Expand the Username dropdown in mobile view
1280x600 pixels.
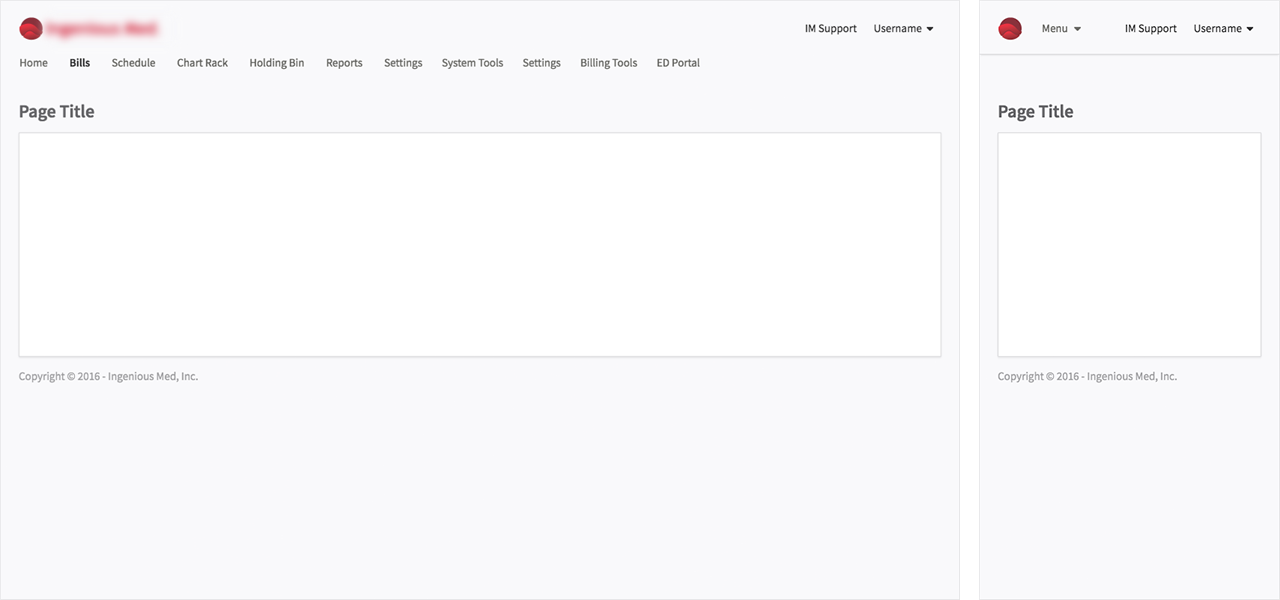1222,28
